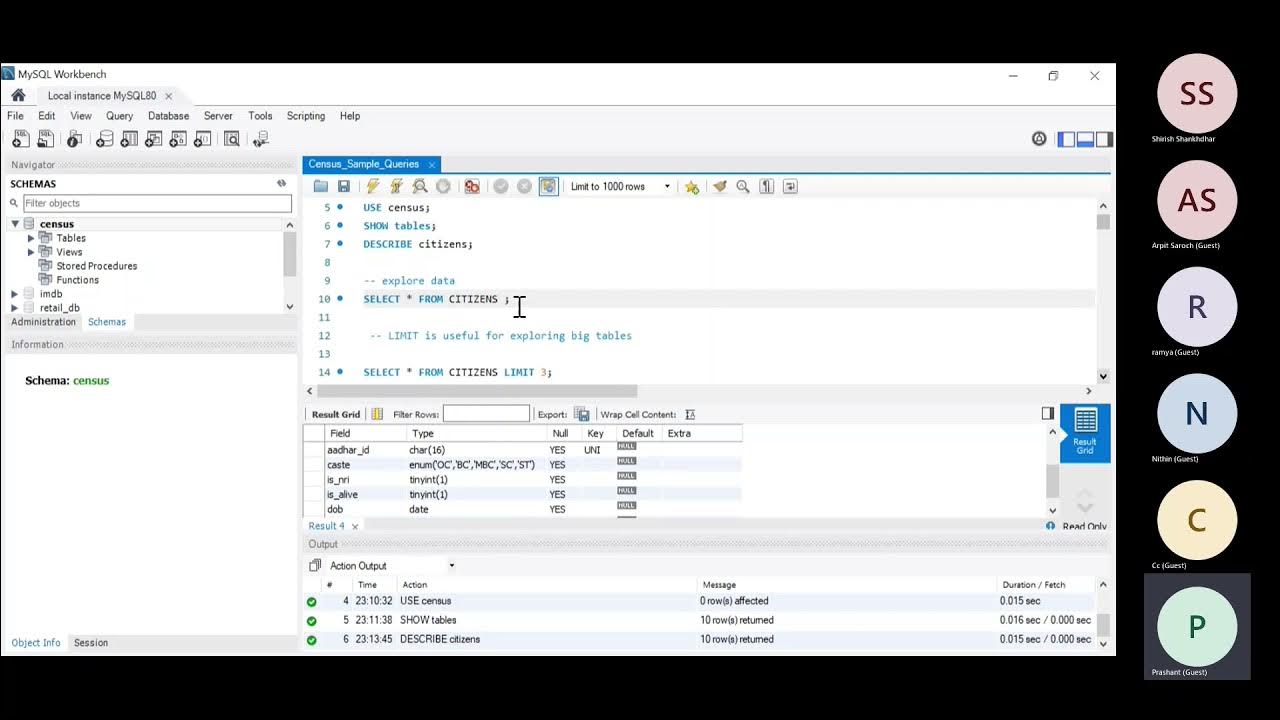Close the Local instance MySQL80 tab

pos(169,96)
